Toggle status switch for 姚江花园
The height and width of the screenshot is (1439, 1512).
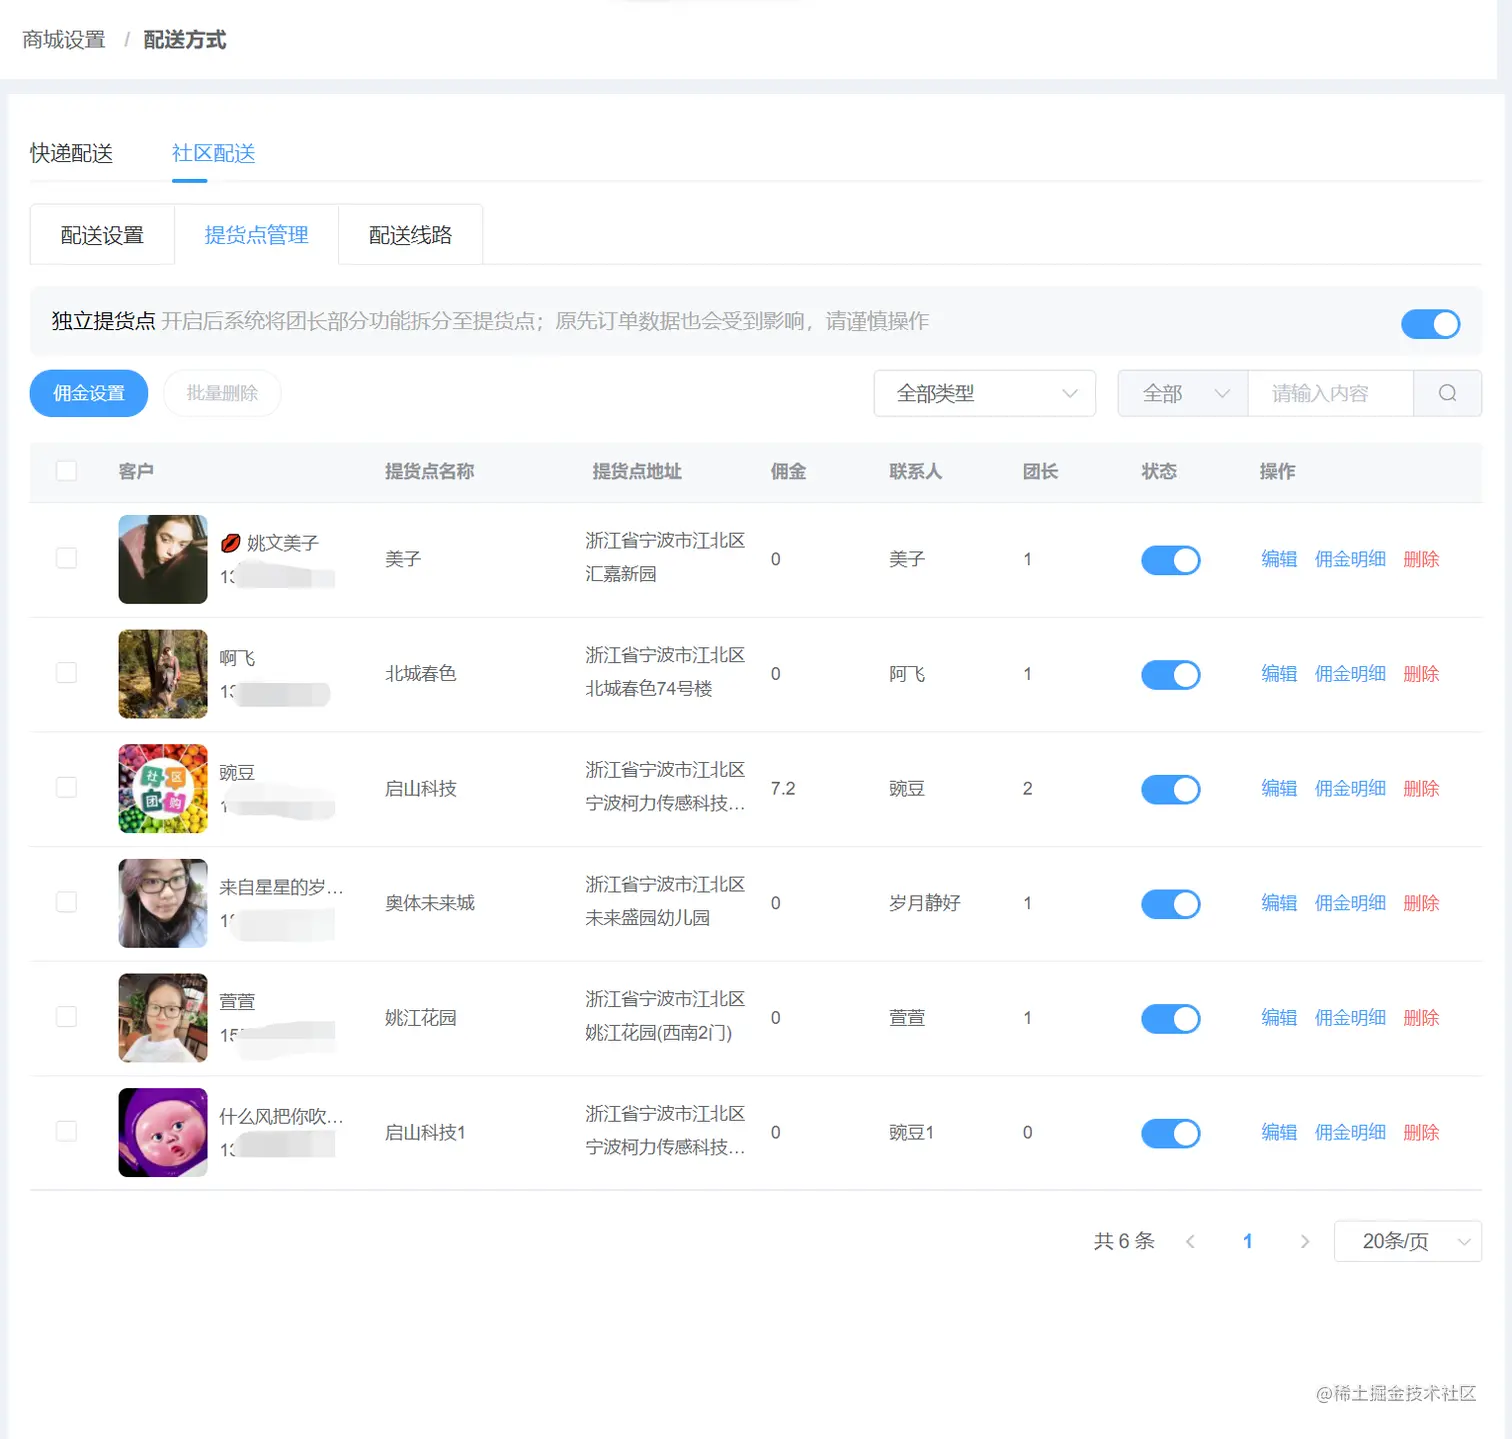(x=1170, y=1018)
